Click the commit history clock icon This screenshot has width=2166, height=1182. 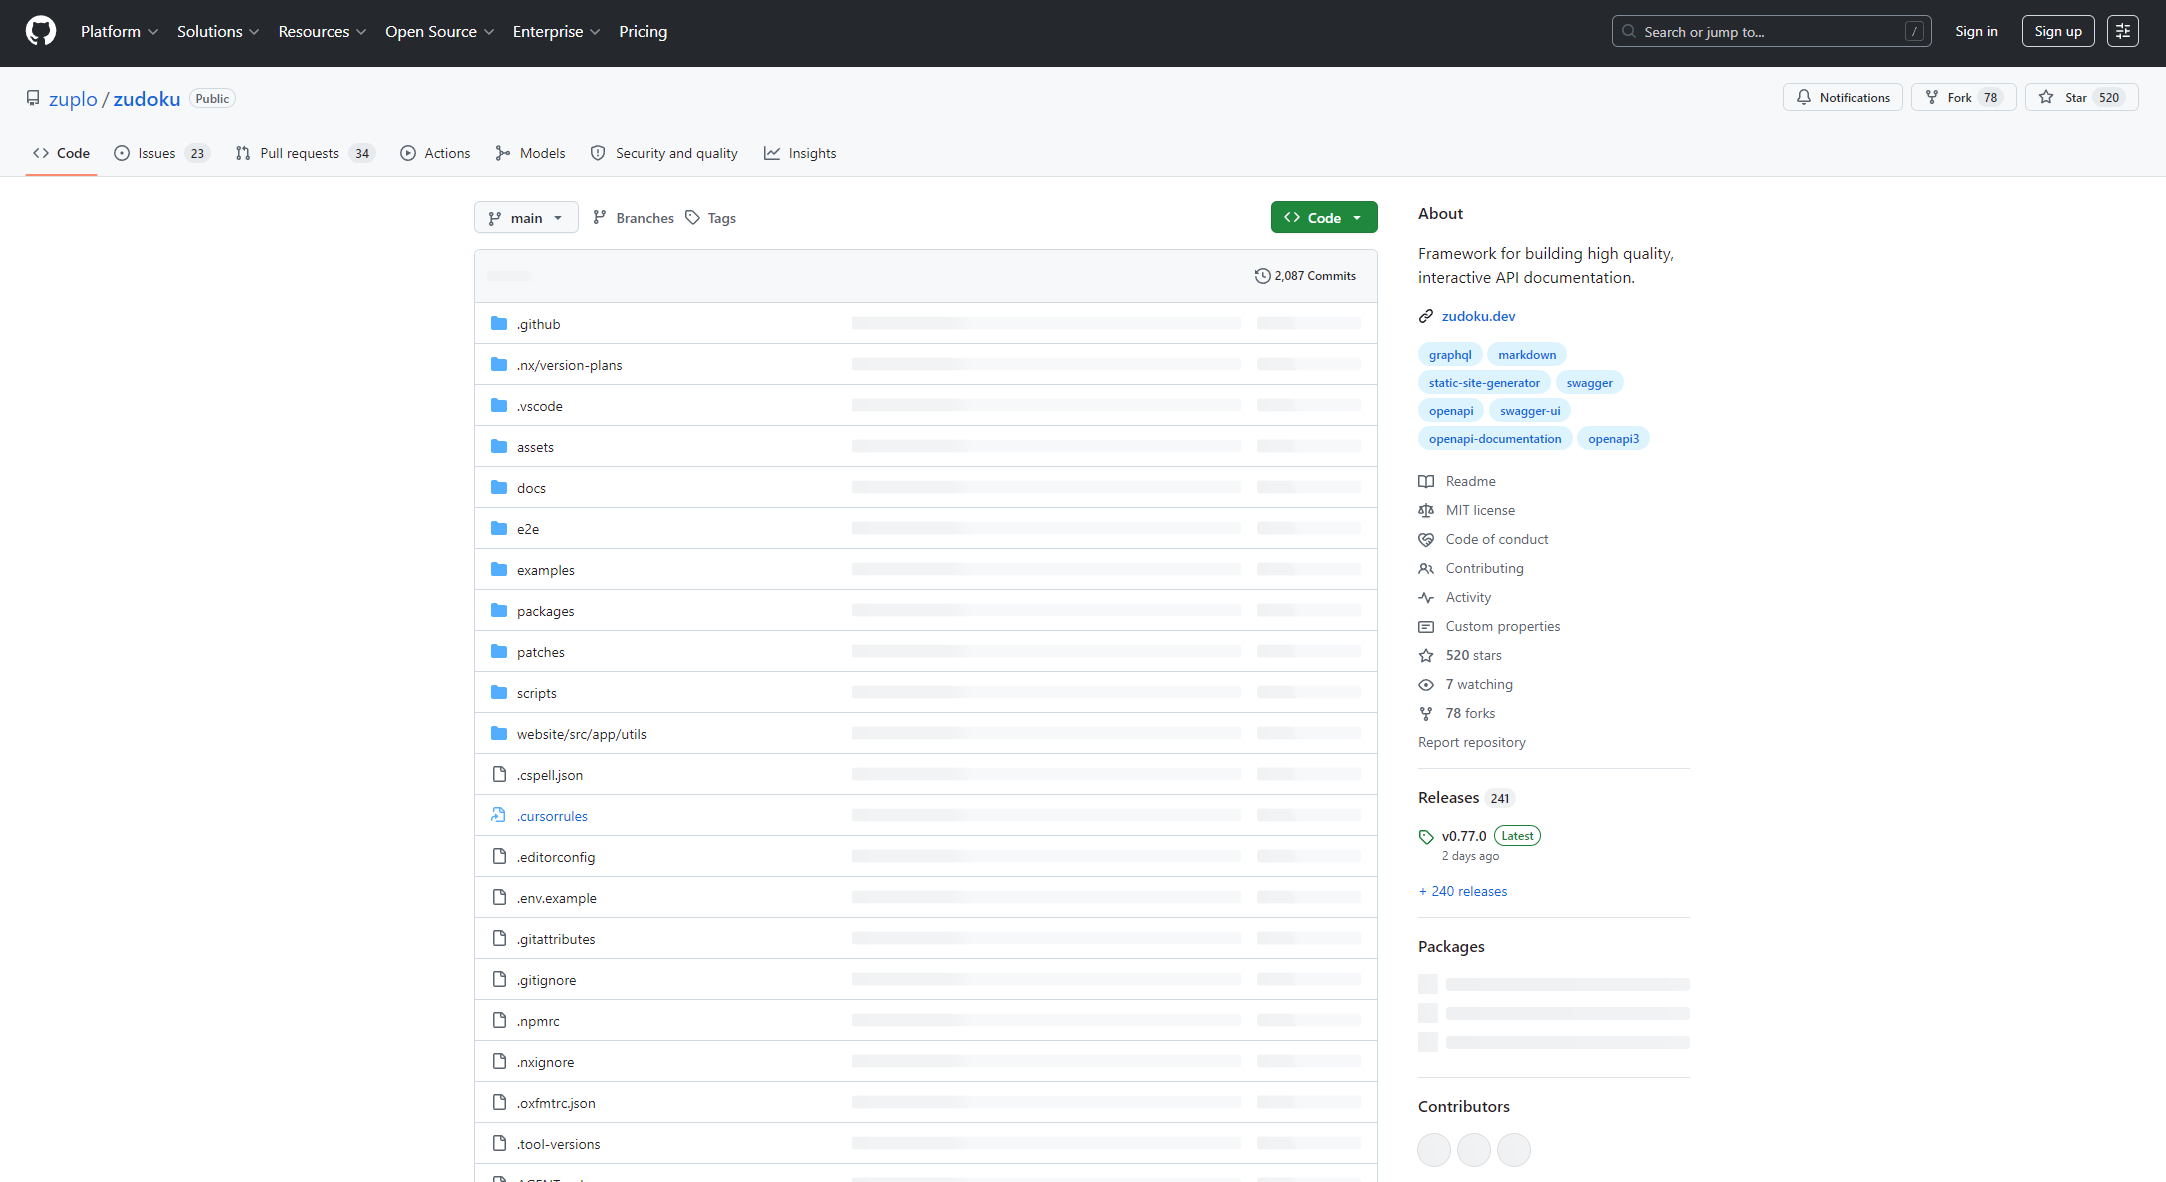click(x=1262, y=276)
